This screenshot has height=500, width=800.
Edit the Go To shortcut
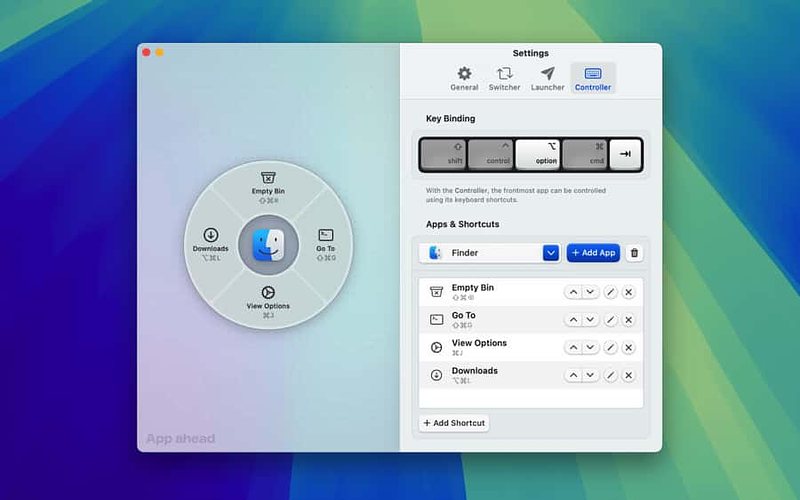(x=610, y=320)
